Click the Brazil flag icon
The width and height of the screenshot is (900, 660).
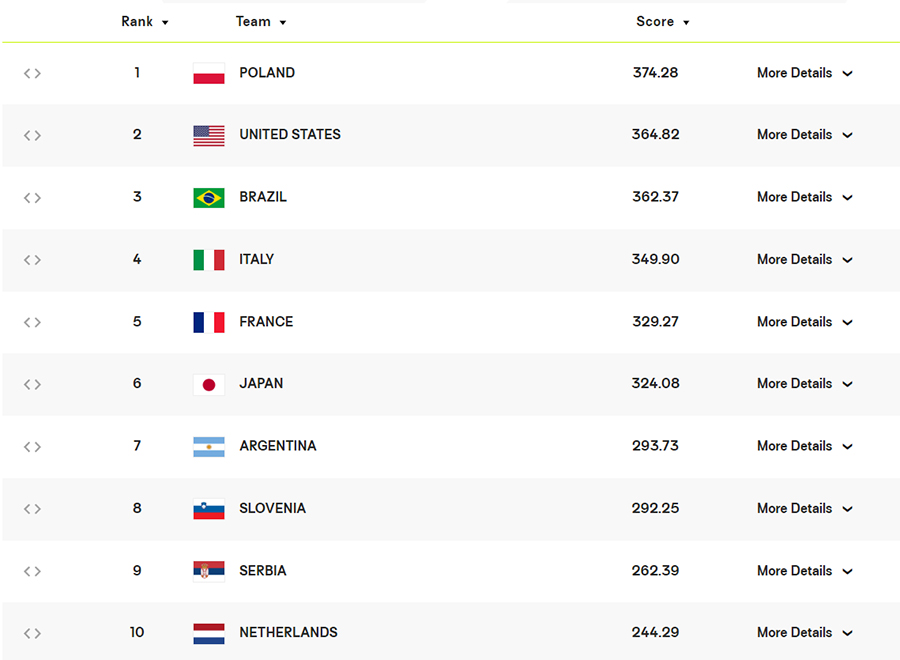(209, 198)
